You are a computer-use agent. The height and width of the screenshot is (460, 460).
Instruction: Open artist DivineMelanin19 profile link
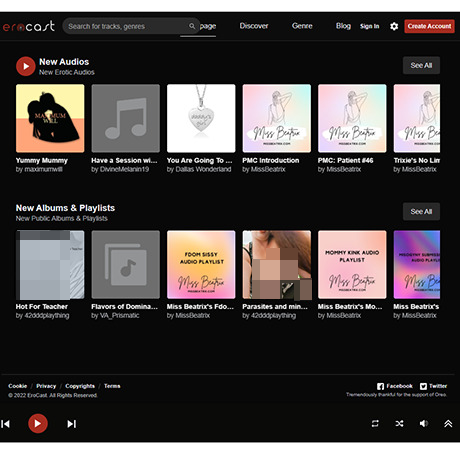pyautogui.click(x=124, y=169)
